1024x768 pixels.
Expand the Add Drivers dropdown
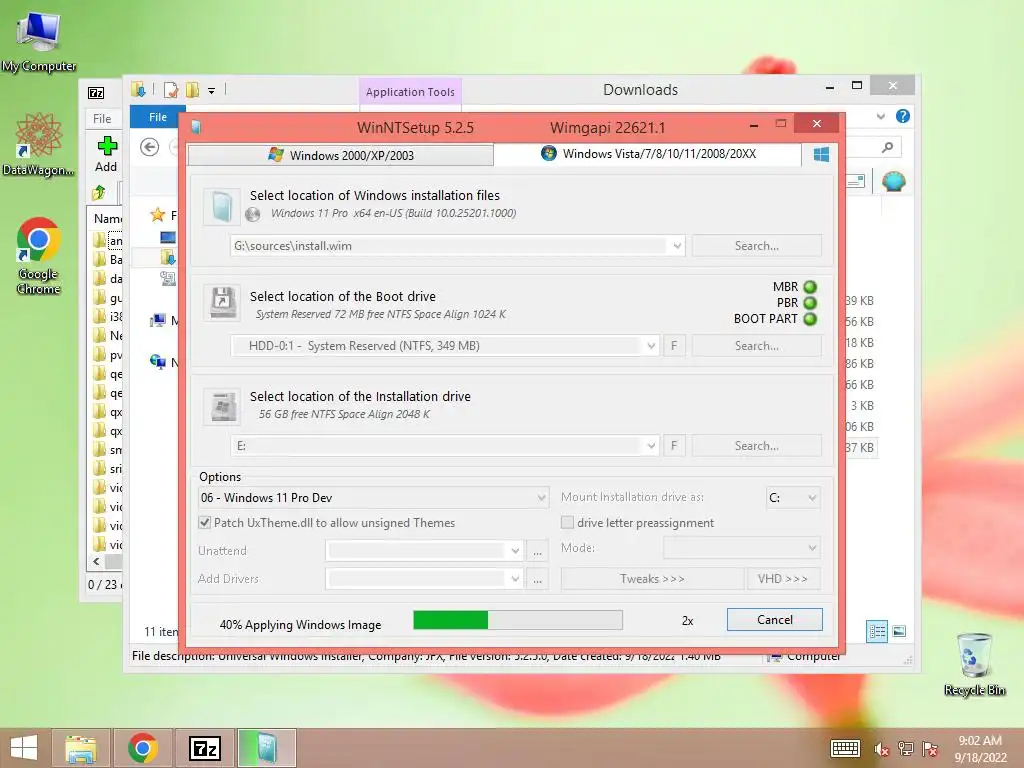click(x=515, y=579)
